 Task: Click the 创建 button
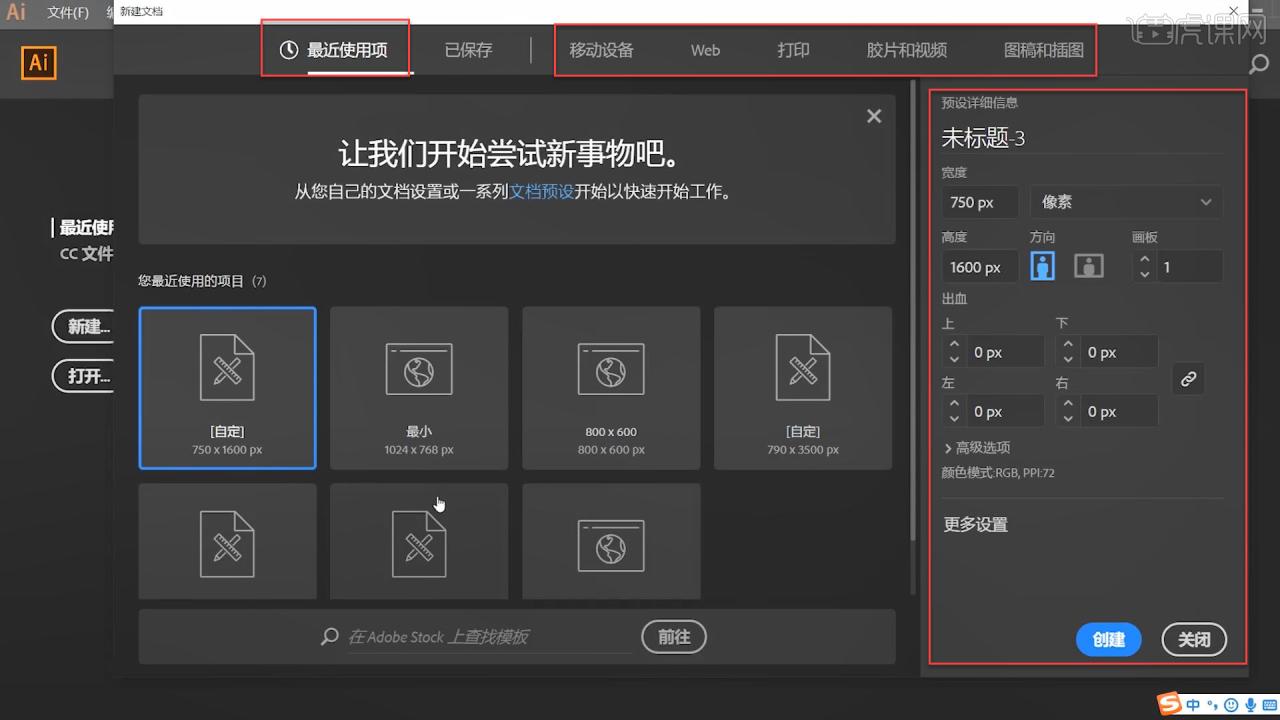(1109, 640)
